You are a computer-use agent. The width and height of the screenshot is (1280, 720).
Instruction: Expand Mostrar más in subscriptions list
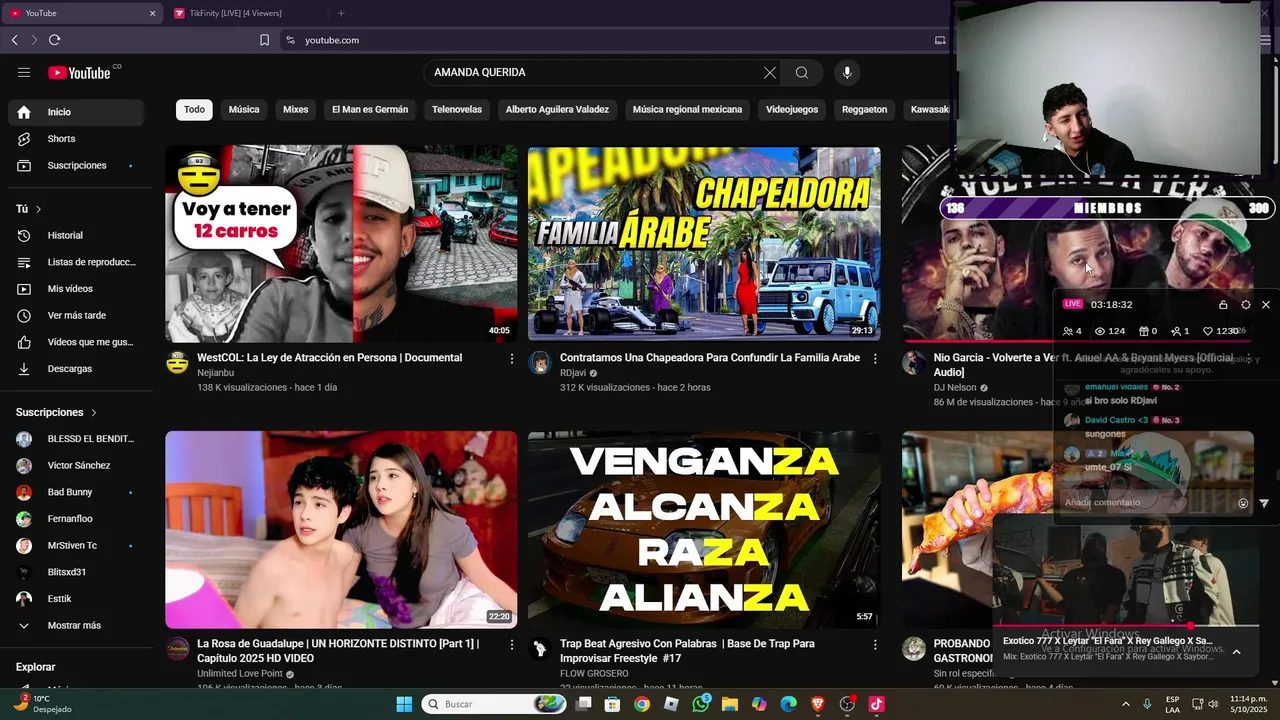pos(72,625)
